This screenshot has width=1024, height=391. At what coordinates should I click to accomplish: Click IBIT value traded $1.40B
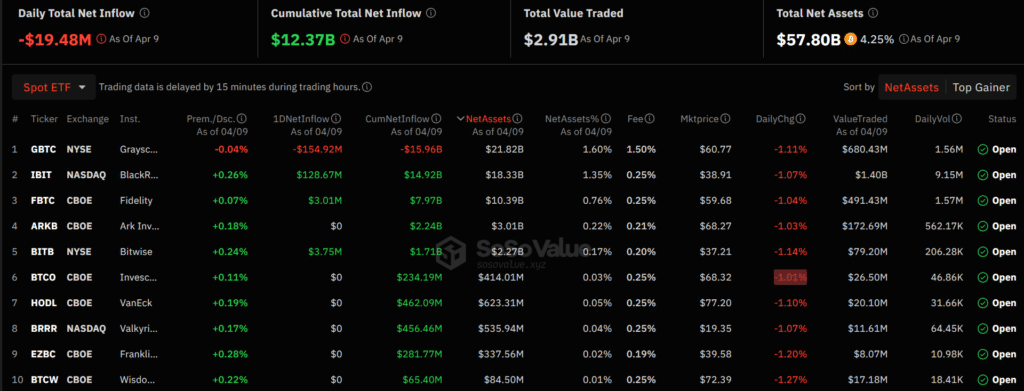point(871,175)
